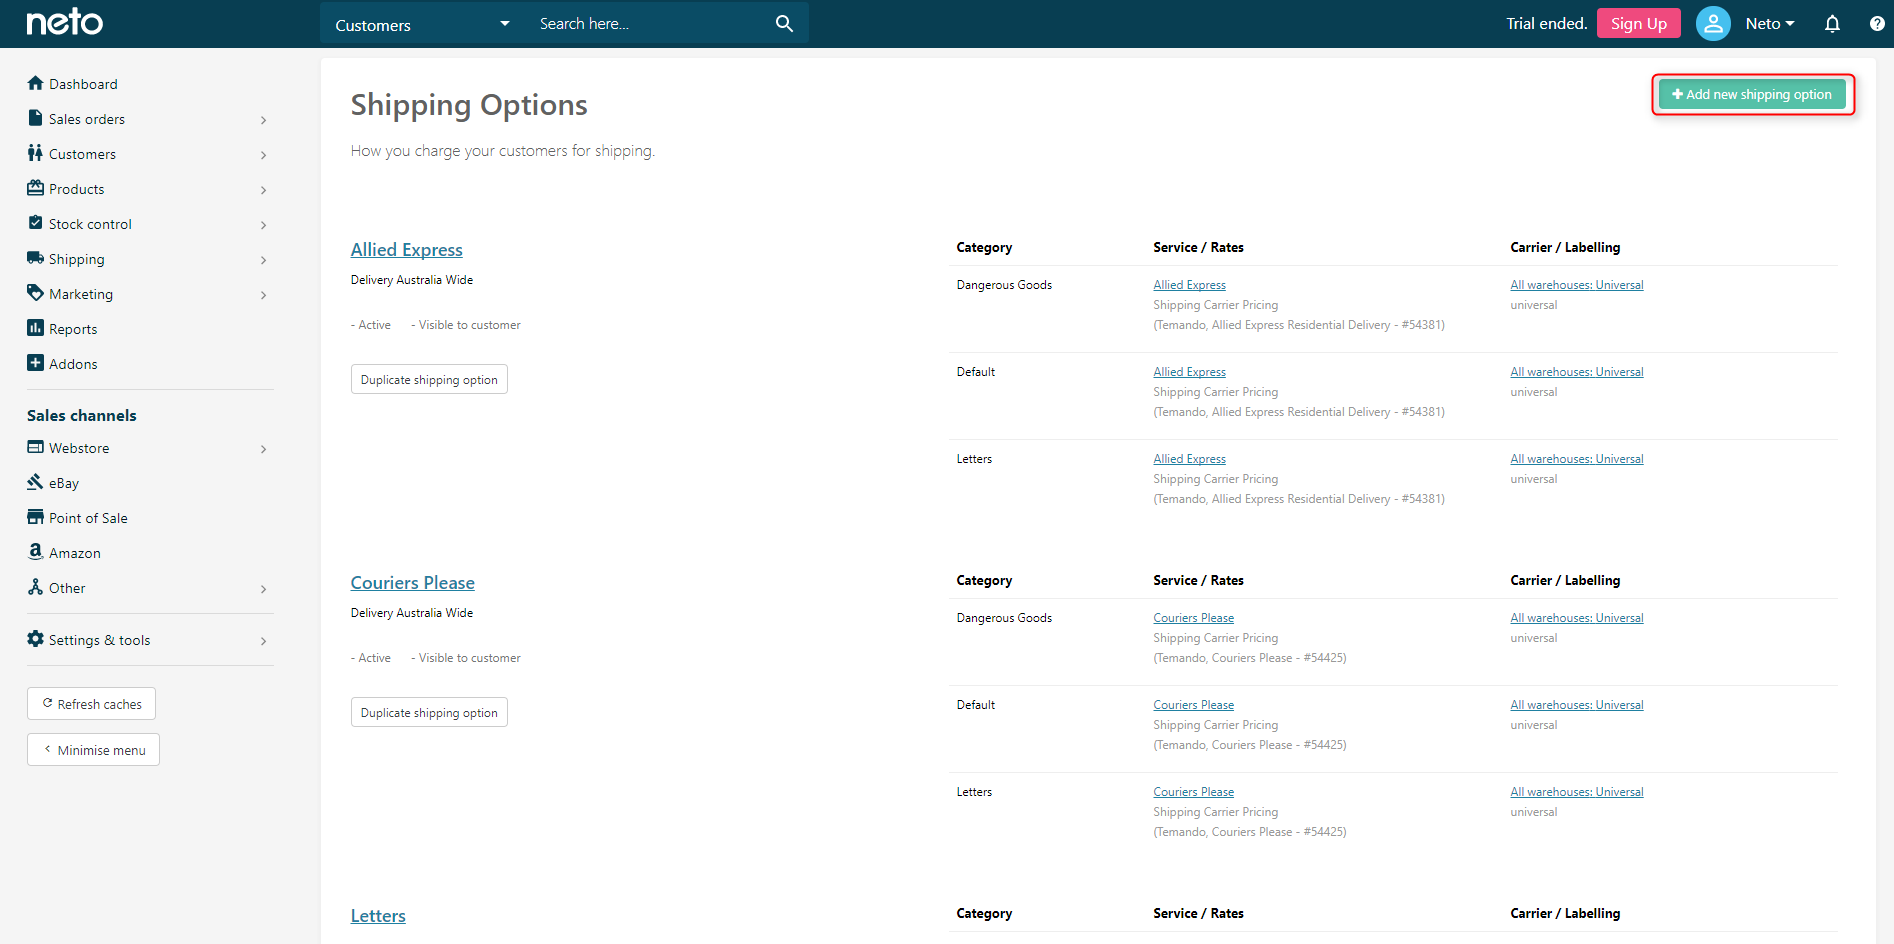
Task: Open Dashboard in the sidebar
Action: (x=83, y=84)
